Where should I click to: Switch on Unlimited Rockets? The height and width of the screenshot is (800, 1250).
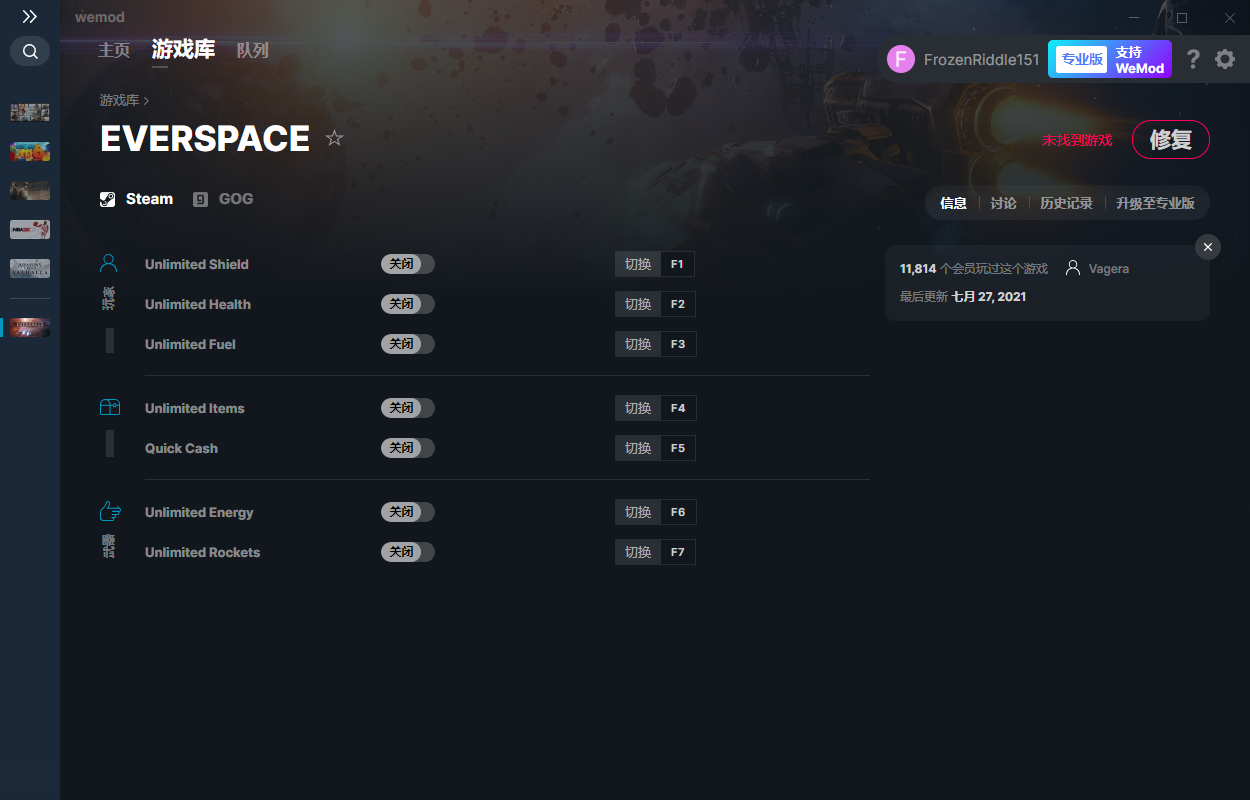coord(408,552)
